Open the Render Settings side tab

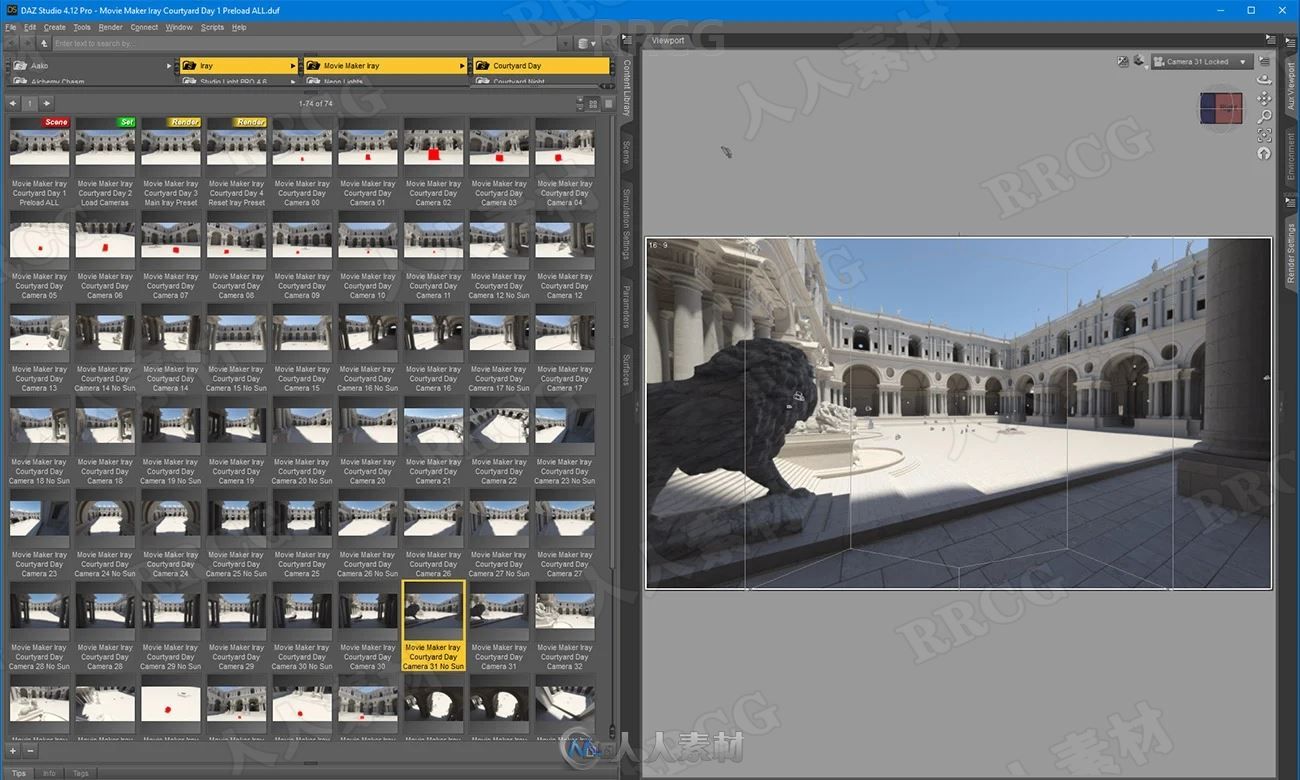click(x=1291, y=255)
